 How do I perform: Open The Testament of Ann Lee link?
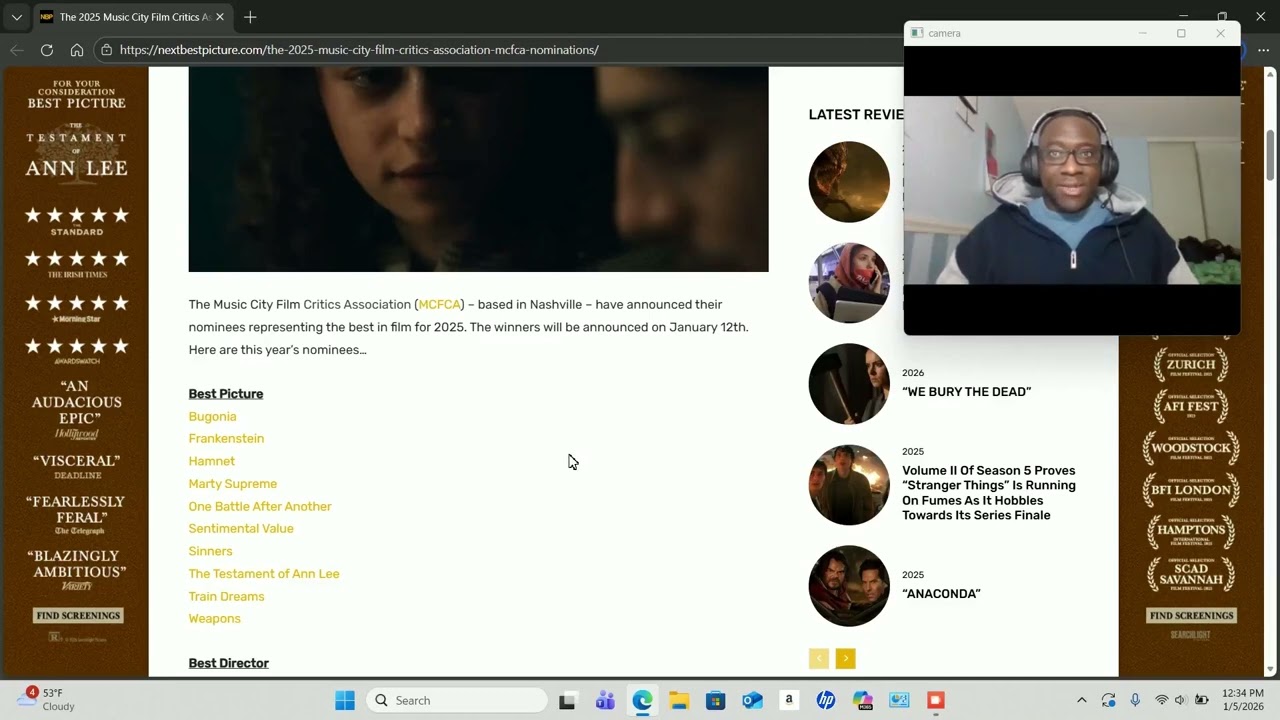[x=264, y=574]
